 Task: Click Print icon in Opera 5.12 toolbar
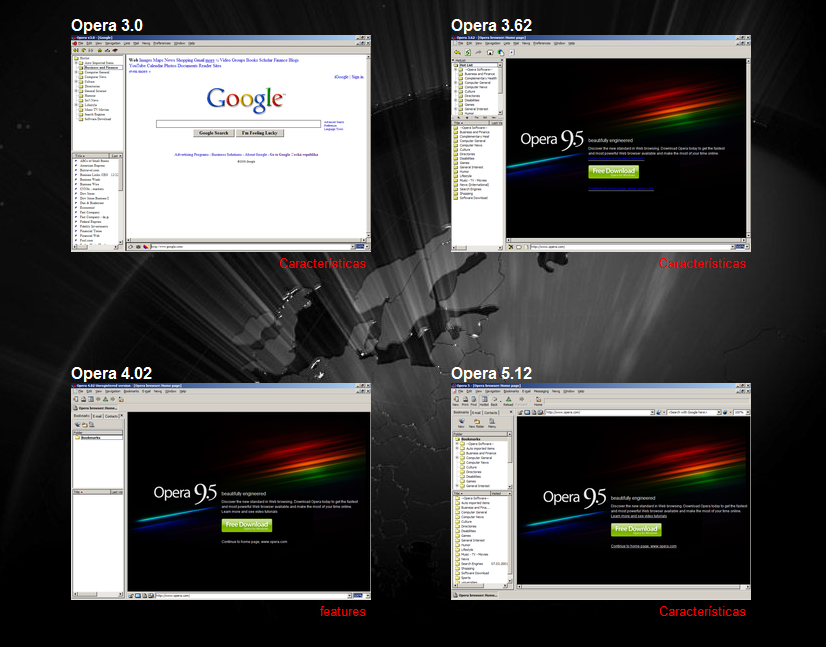point(465,401)
